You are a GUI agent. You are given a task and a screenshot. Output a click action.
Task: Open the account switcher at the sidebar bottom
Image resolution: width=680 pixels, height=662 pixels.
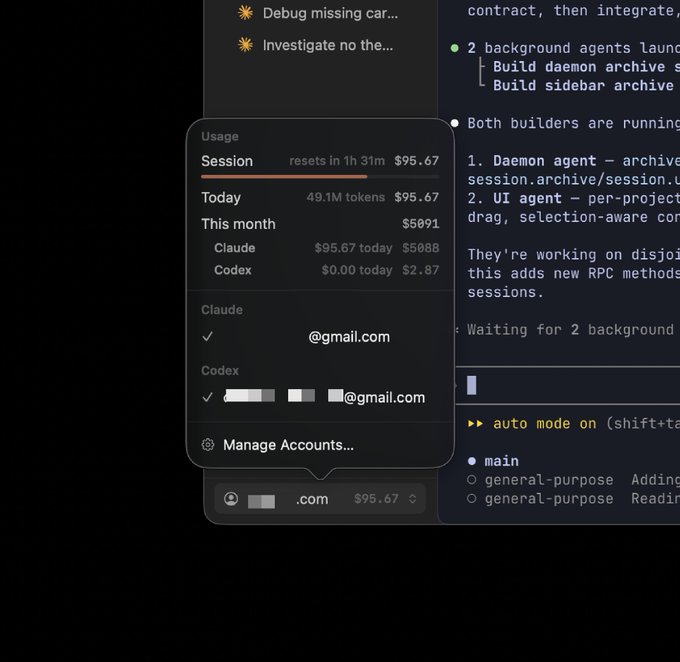pos(320,499)
